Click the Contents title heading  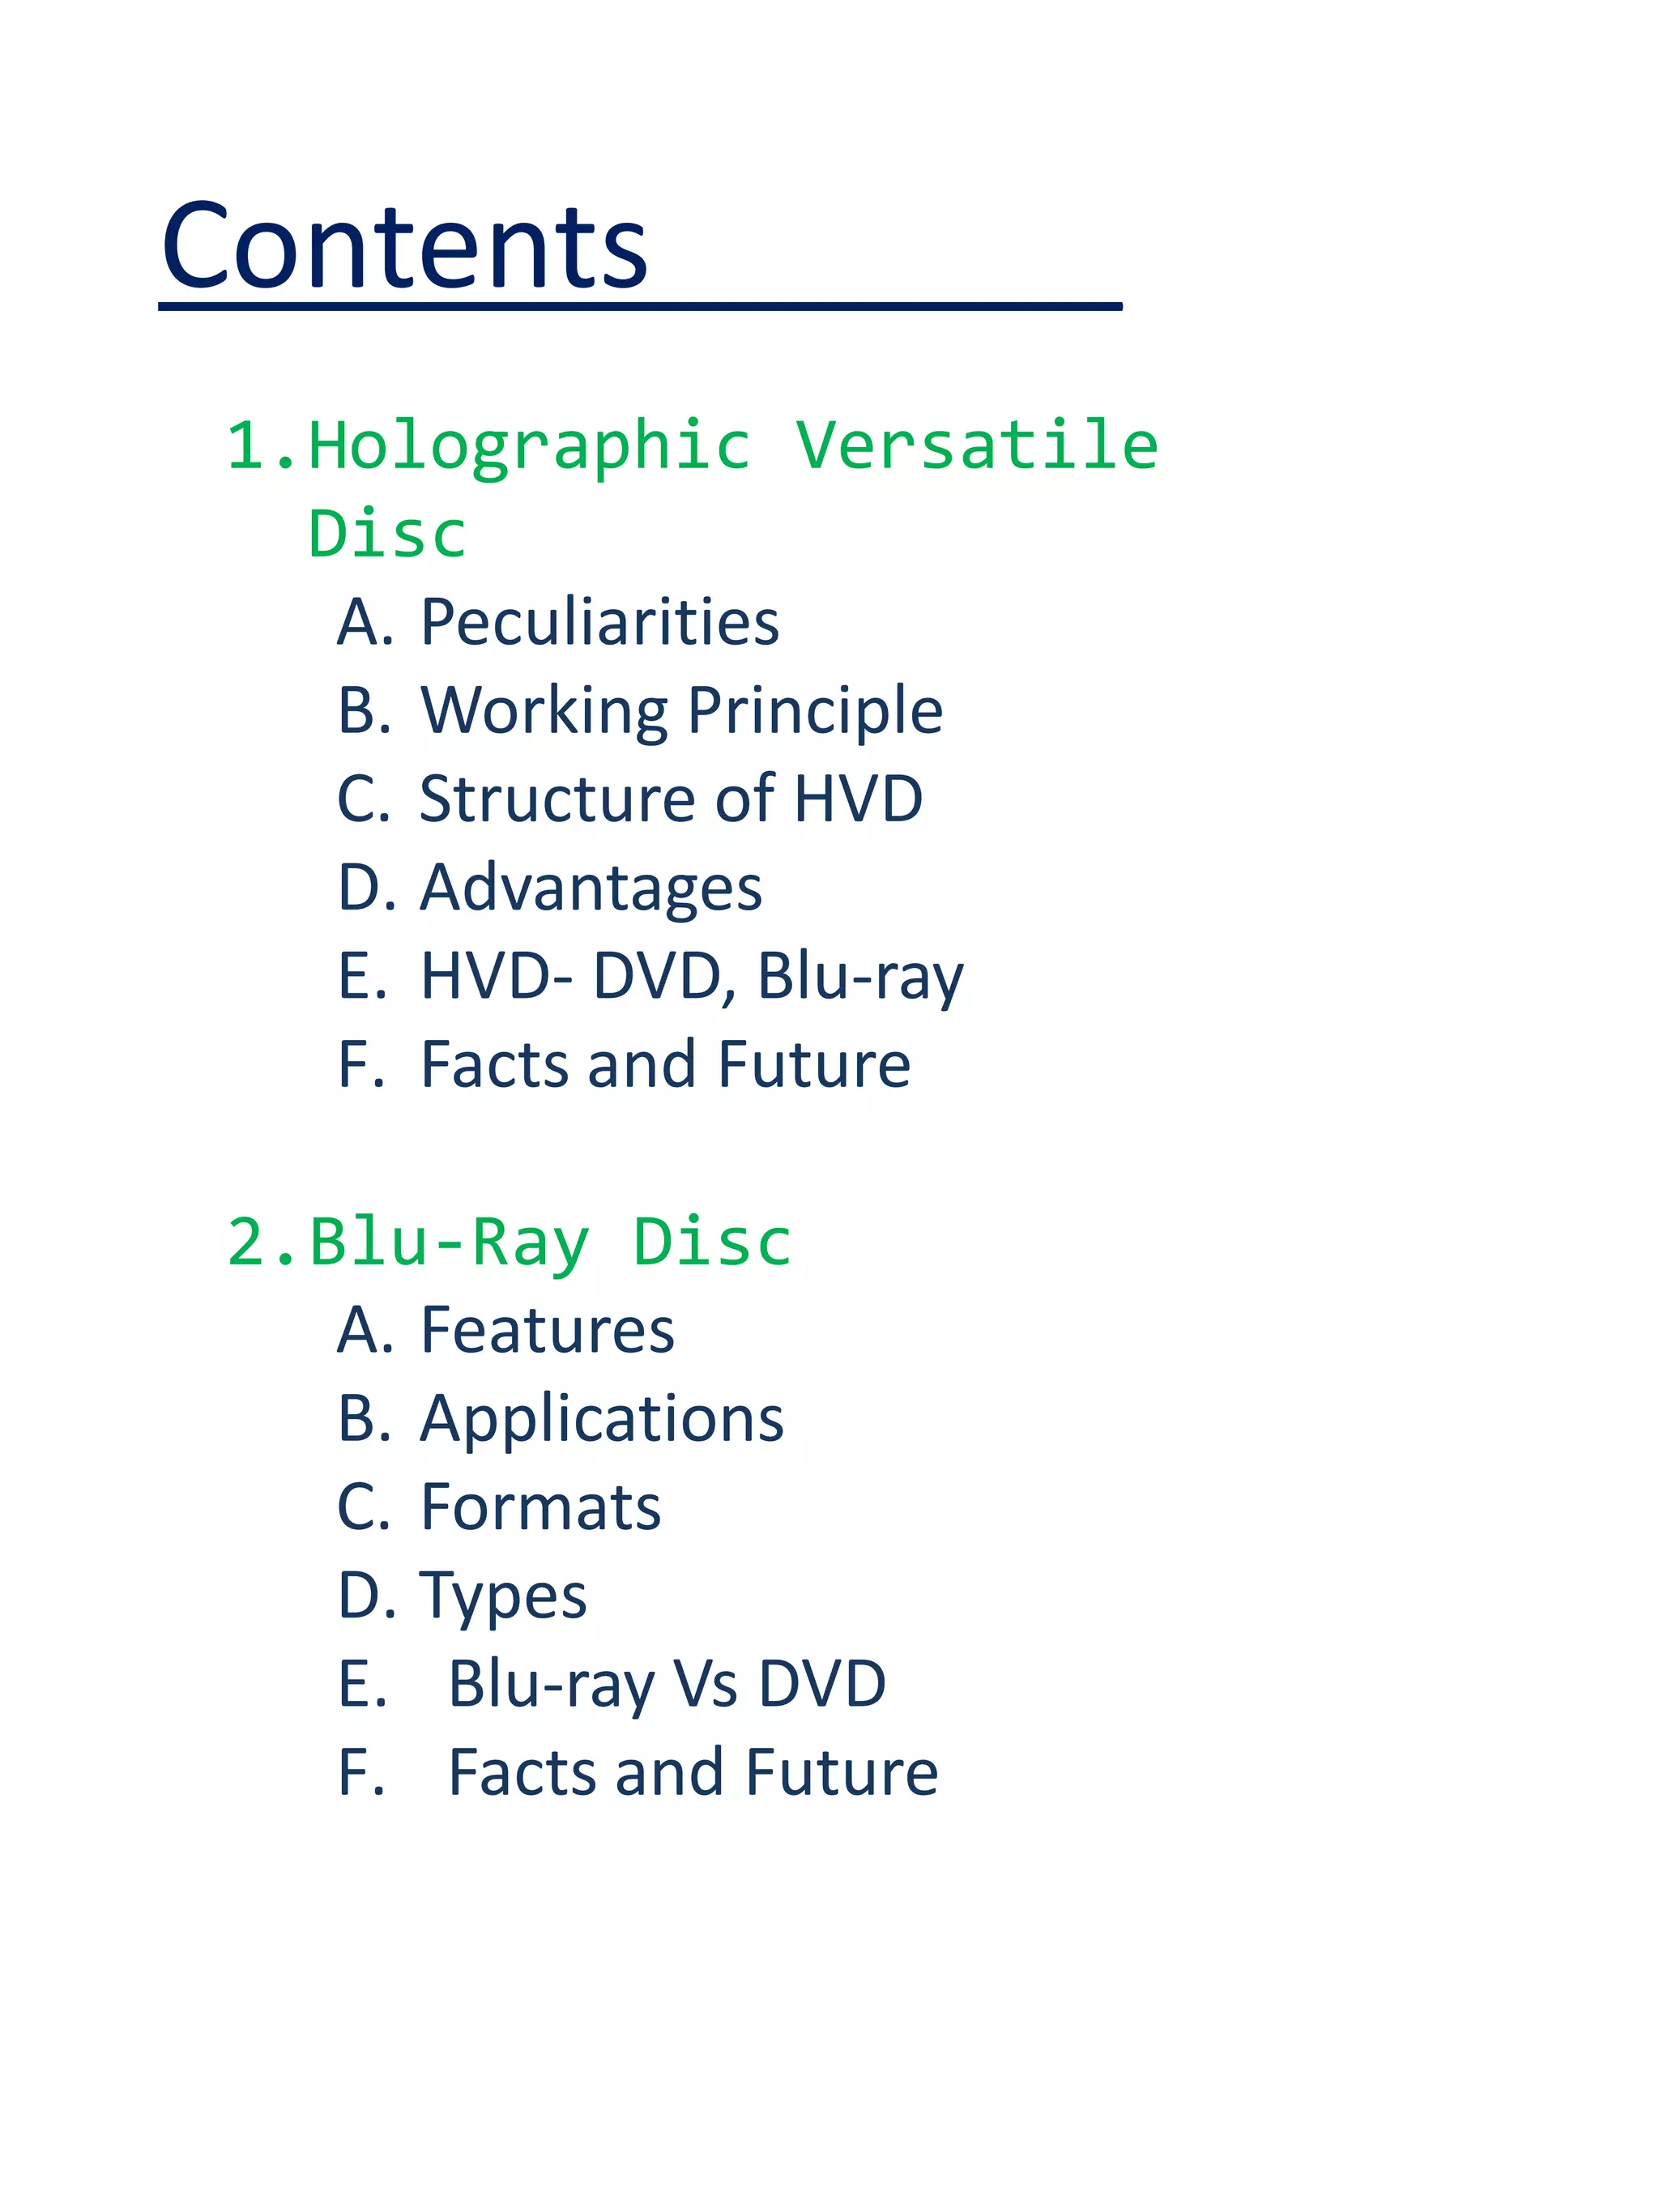click(x=405, y=245)
